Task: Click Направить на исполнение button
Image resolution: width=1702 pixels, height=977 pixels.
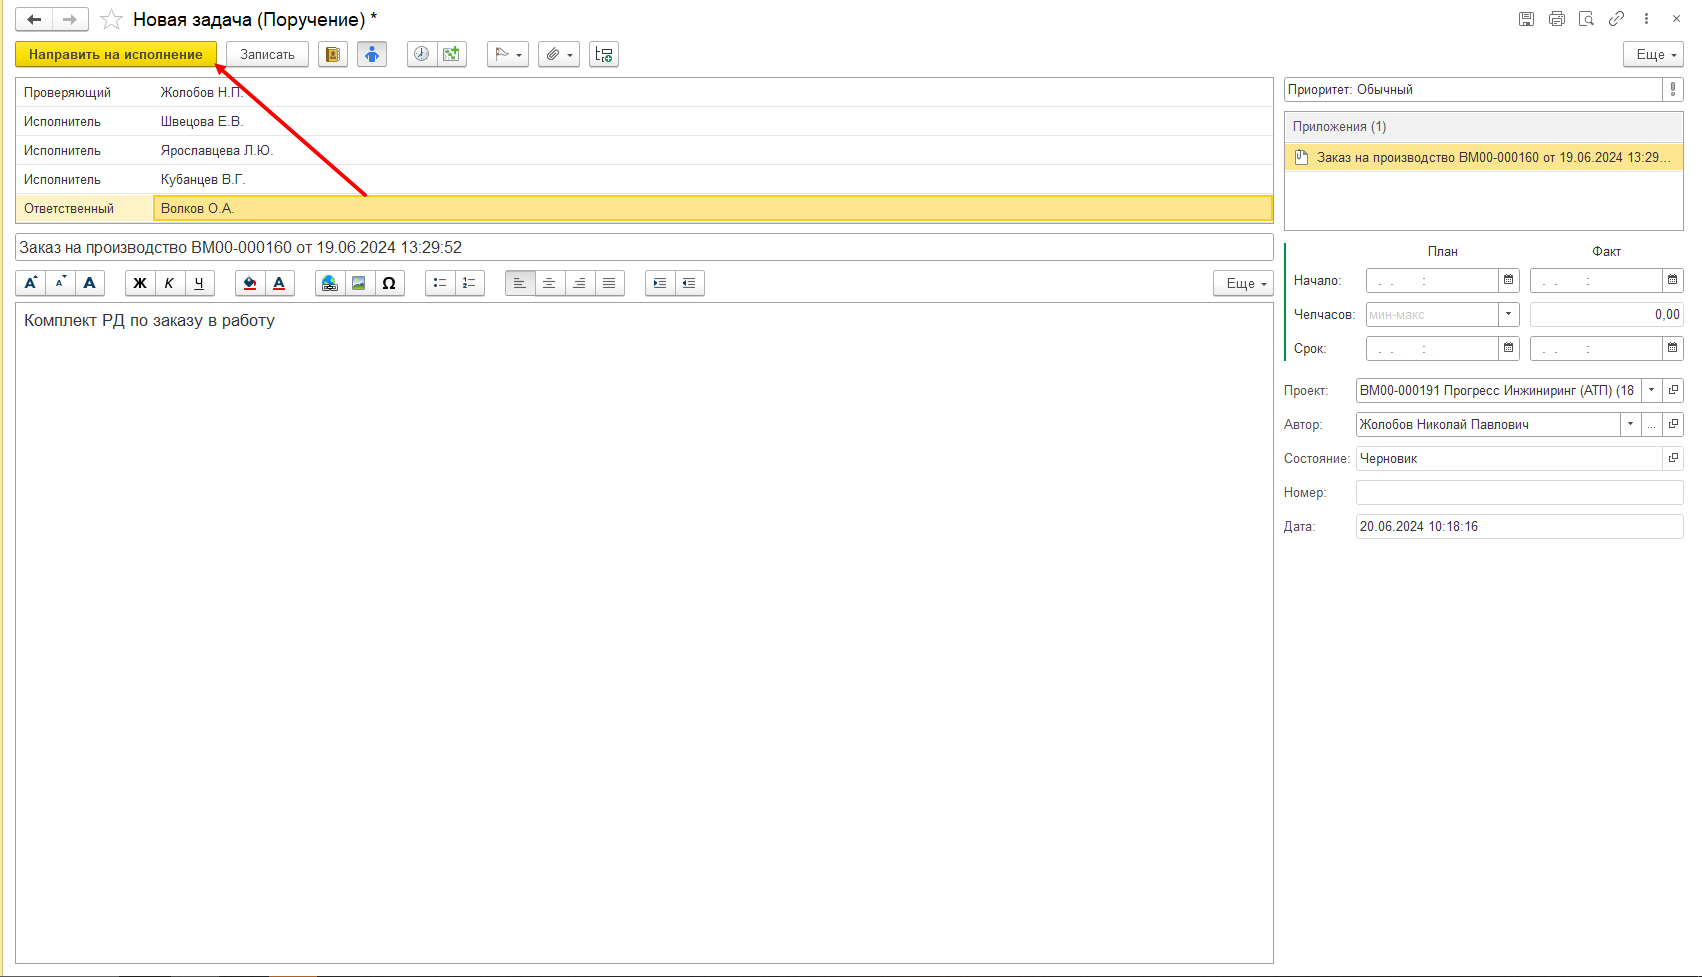Action: coord(116,54)
